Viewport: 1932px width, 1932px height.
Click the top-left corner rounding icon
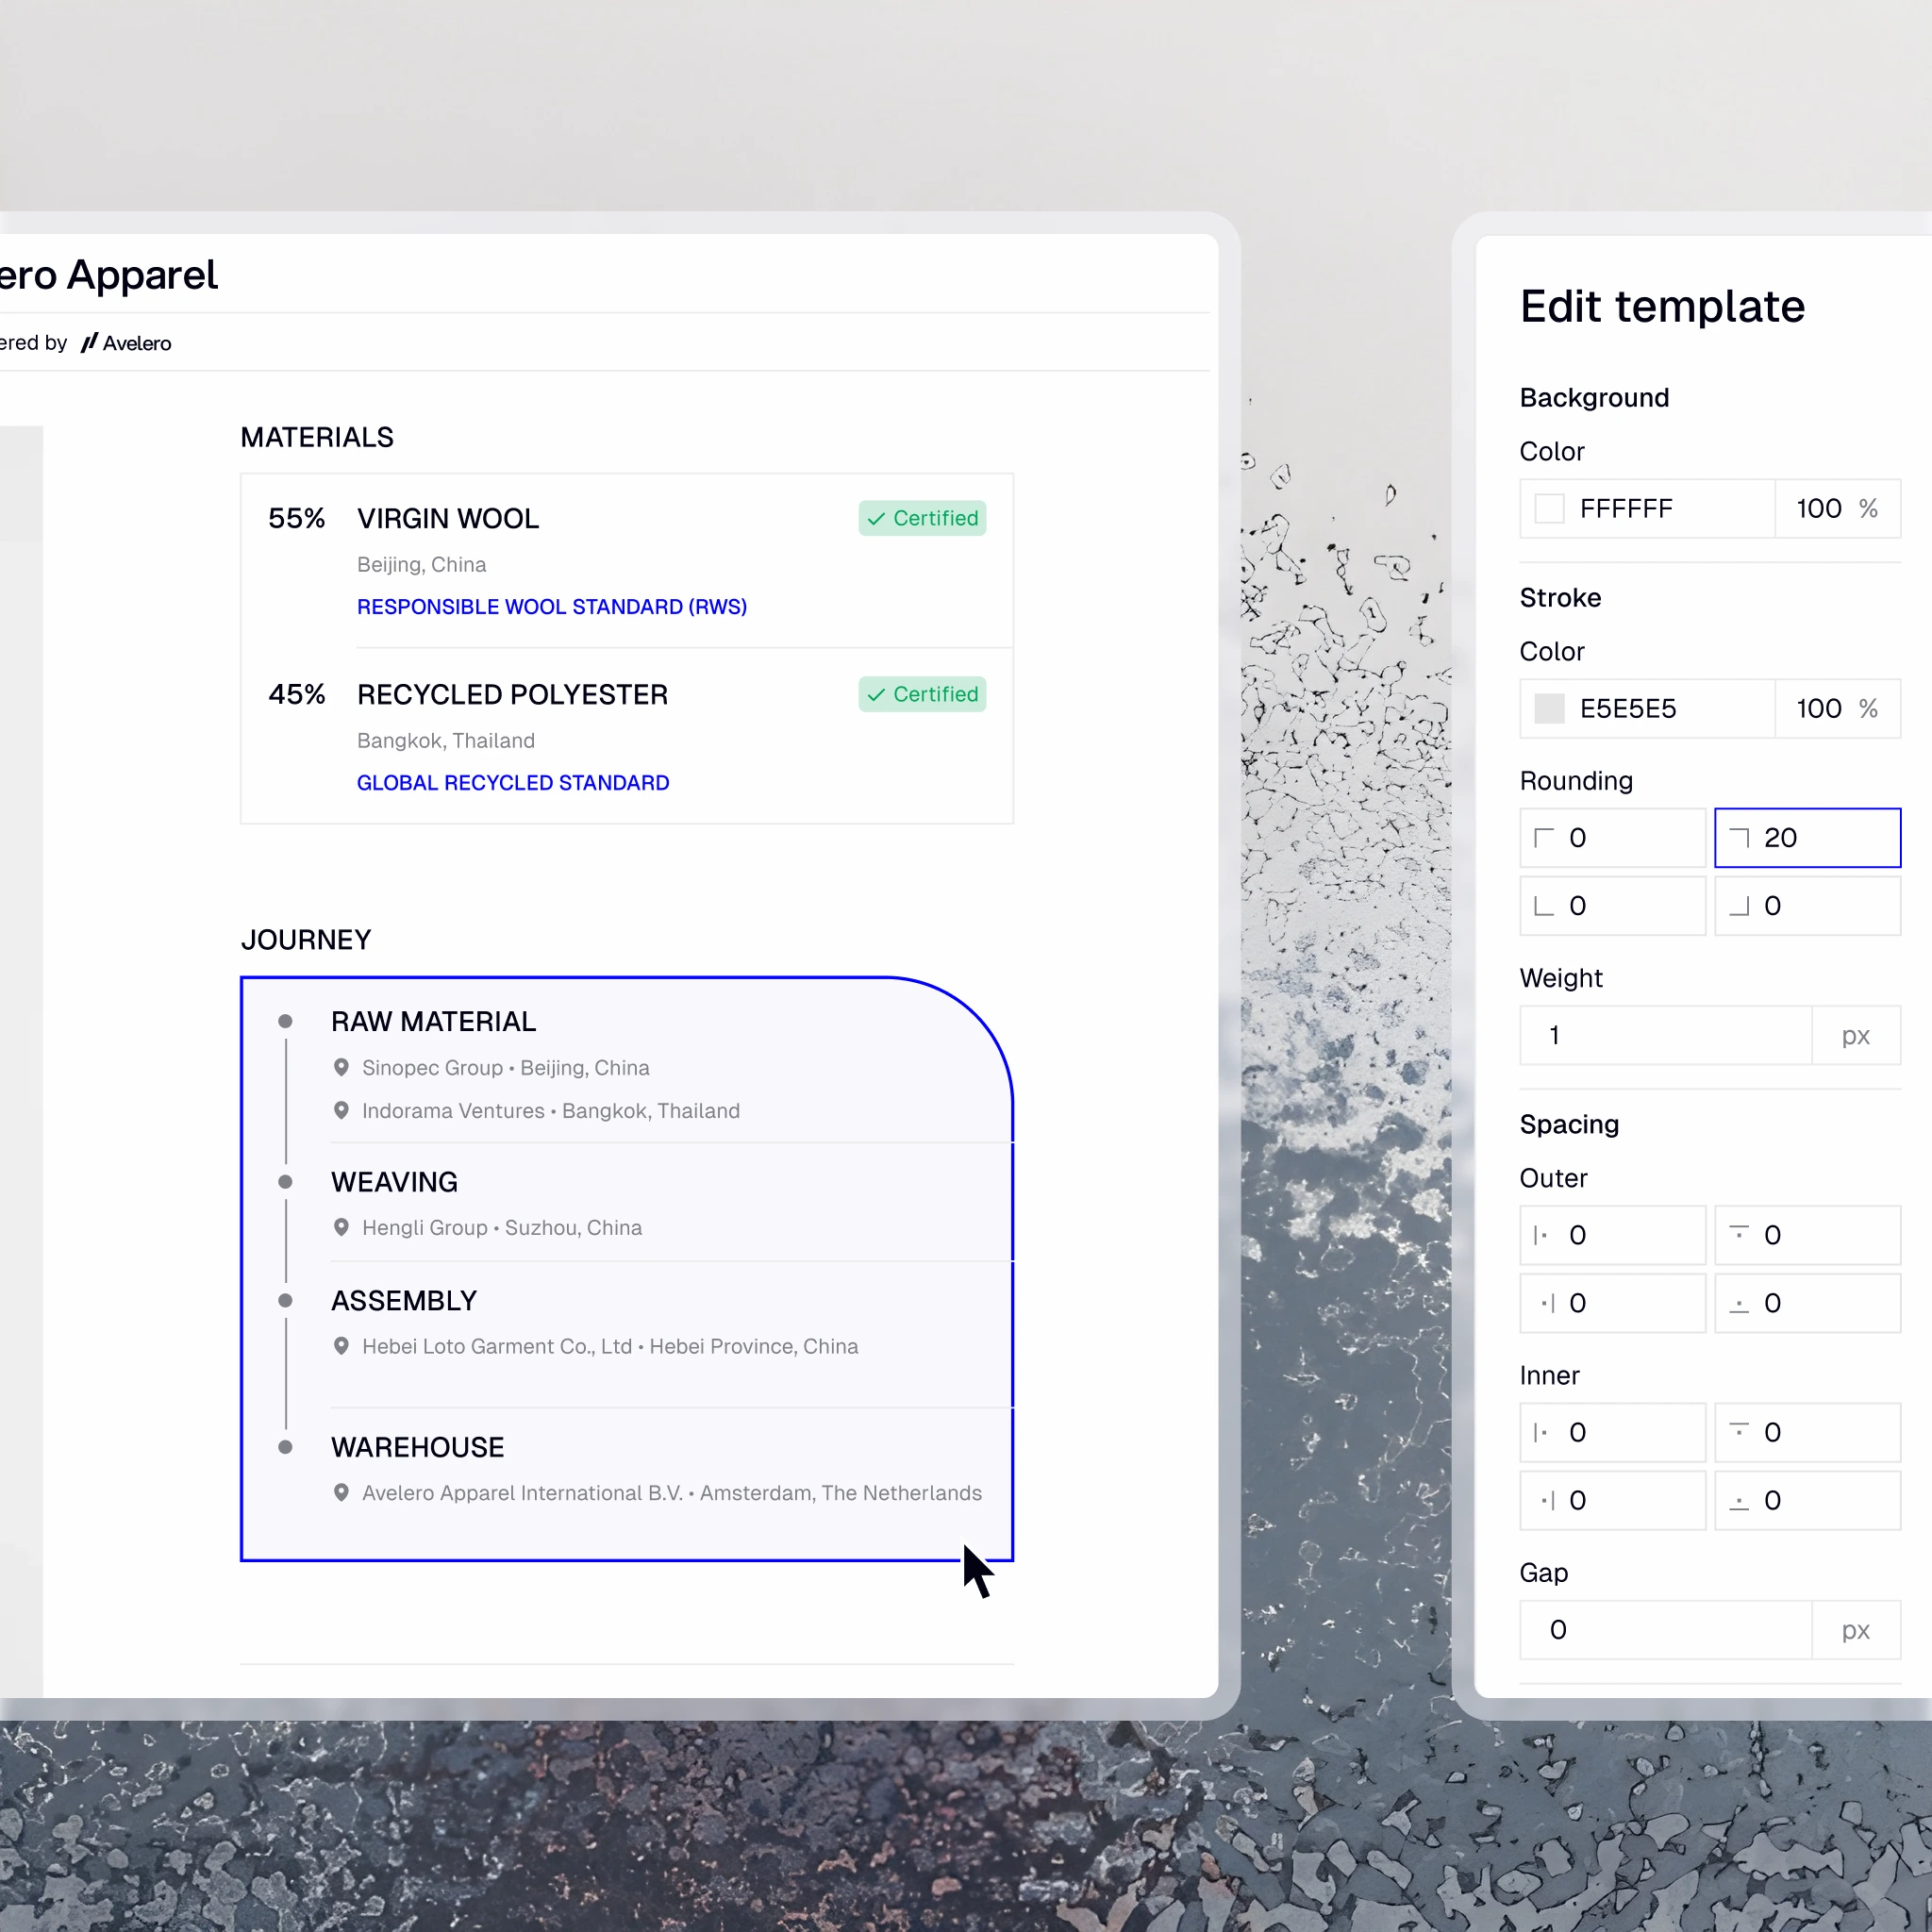click(1544, 838)
